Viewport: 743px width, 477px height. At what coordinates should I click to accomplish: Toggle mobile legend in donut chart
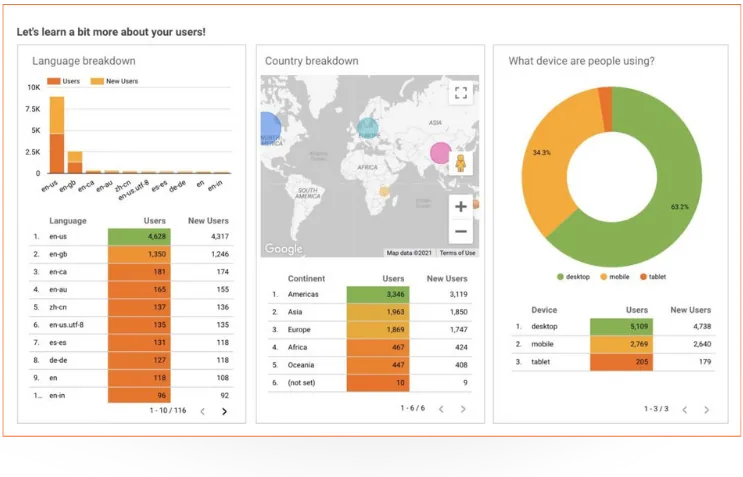pyautogui.click(x=615, y=277)
